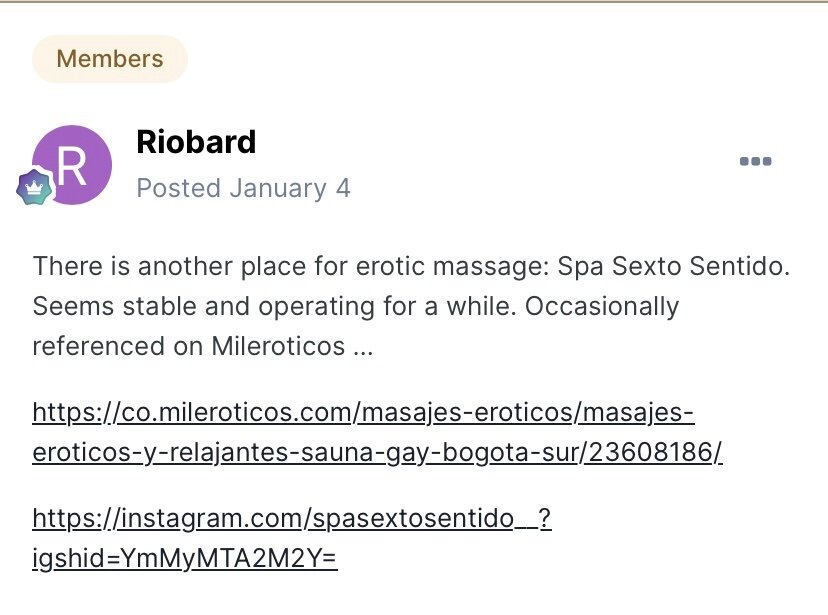Image resolution: width=828 pixels, height=615 pixels.
Task: Click the word 'Members' in the badge
Action: pyautogui.click(x=110, y=59)
